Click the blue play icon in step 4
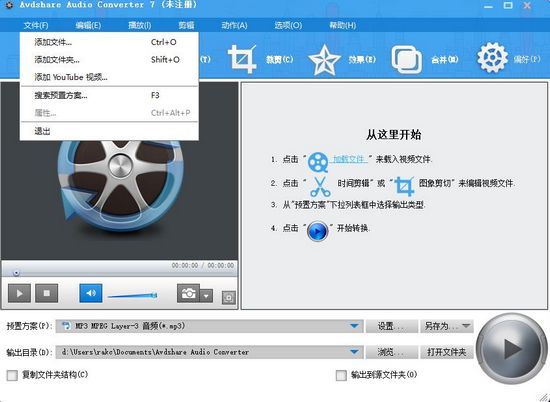 coord(317,231)
